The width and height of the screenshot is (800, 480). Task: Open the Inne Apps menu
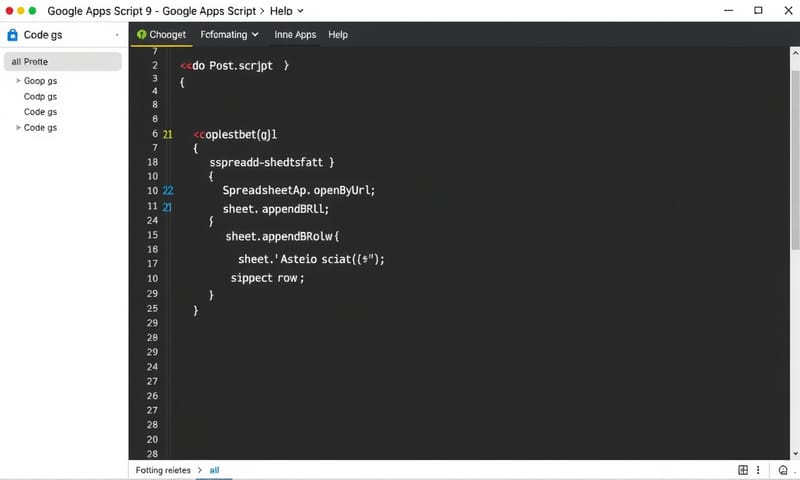(295, 35)
